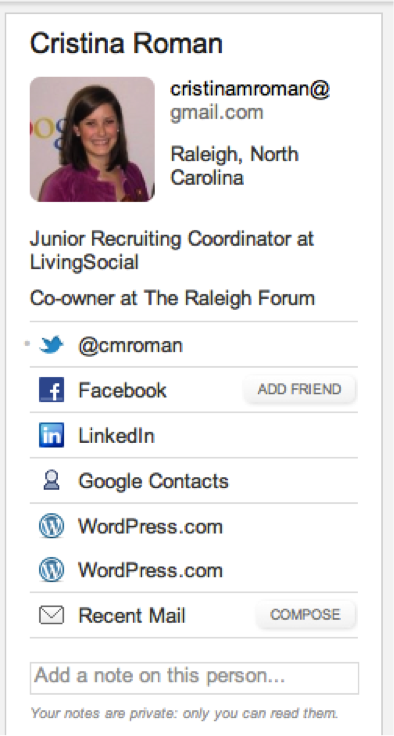The image size is (394, 736).
Task: Open the Google Contacts link text
Action: tap(153, 481)
